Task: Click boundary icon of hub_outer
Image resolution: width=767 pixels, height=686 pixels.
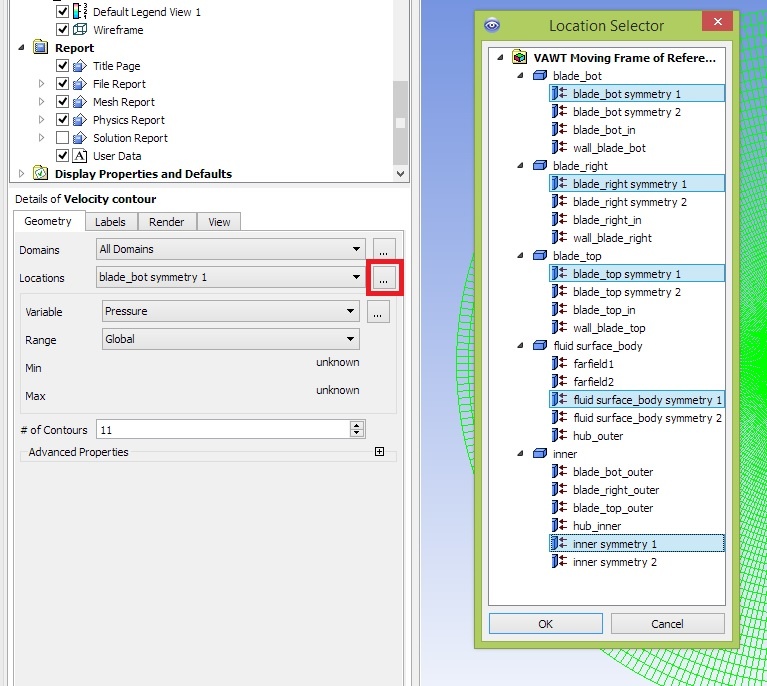Action: pos(559,435)
